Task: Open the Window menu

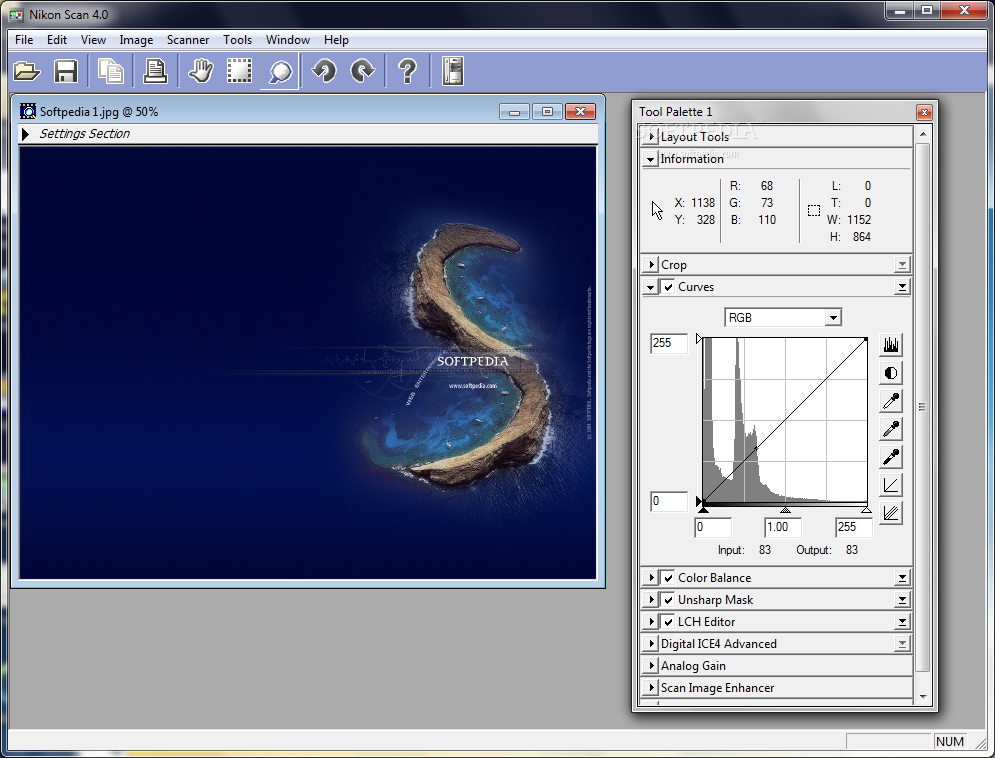Action: pyautogui.click(x=287, y=40)
